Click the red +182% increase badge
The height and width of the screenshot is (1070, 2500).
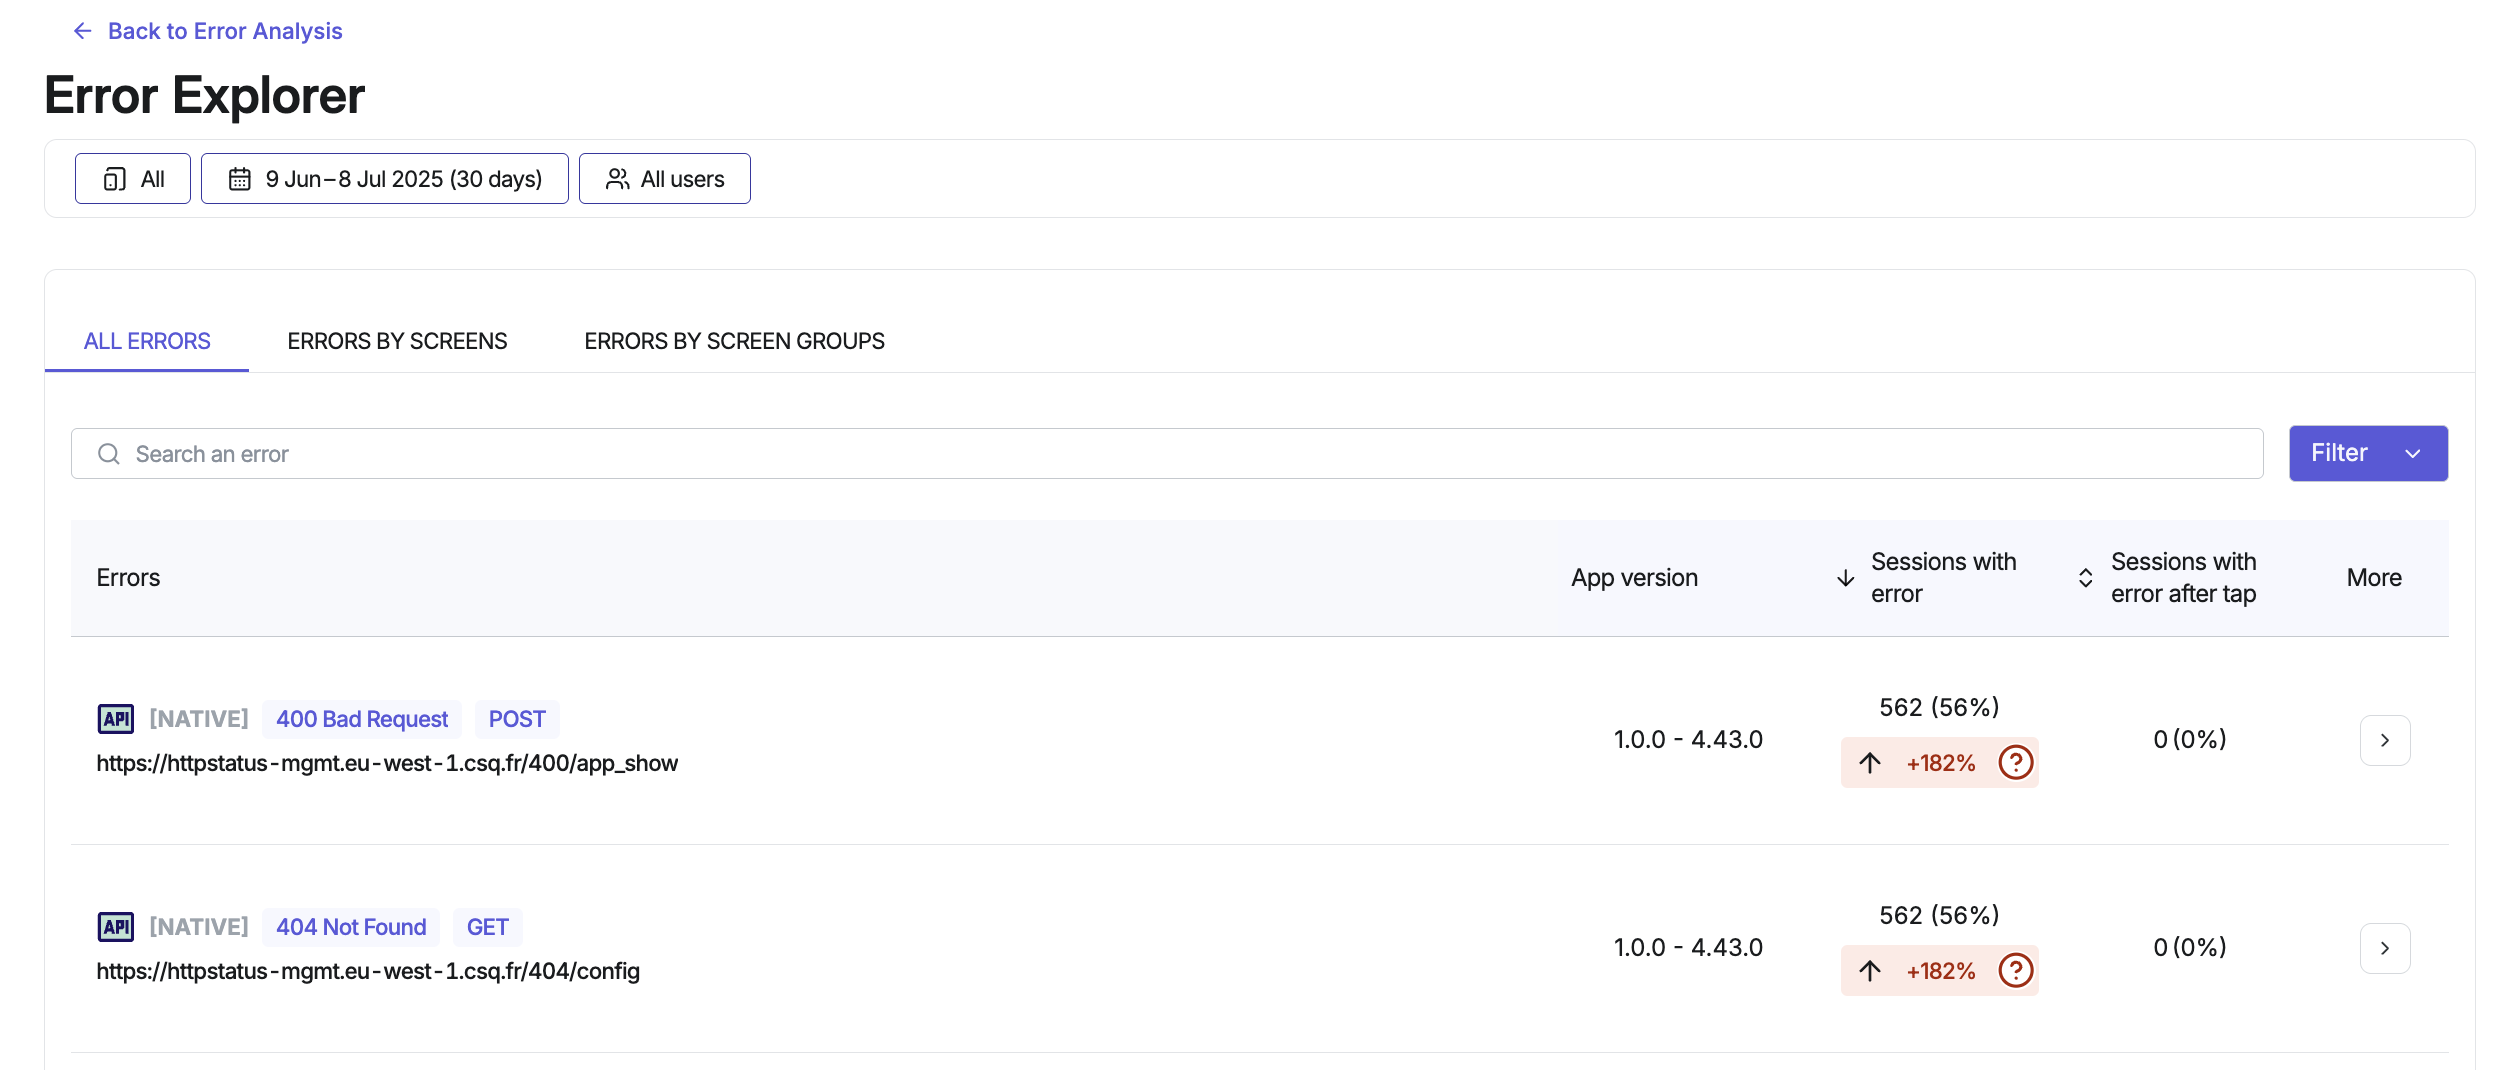click(x=1940, y=762)
